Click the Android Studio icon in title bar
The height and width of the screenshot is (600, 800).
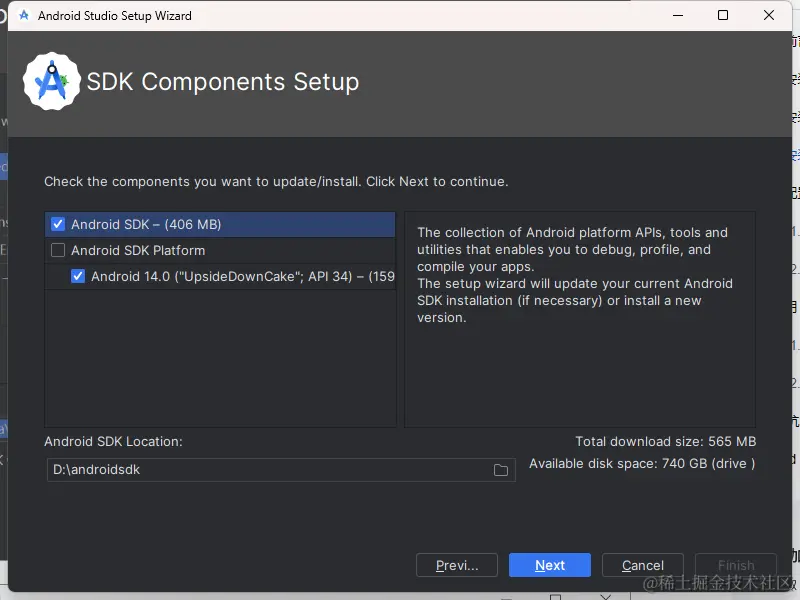tap(24, 16)
